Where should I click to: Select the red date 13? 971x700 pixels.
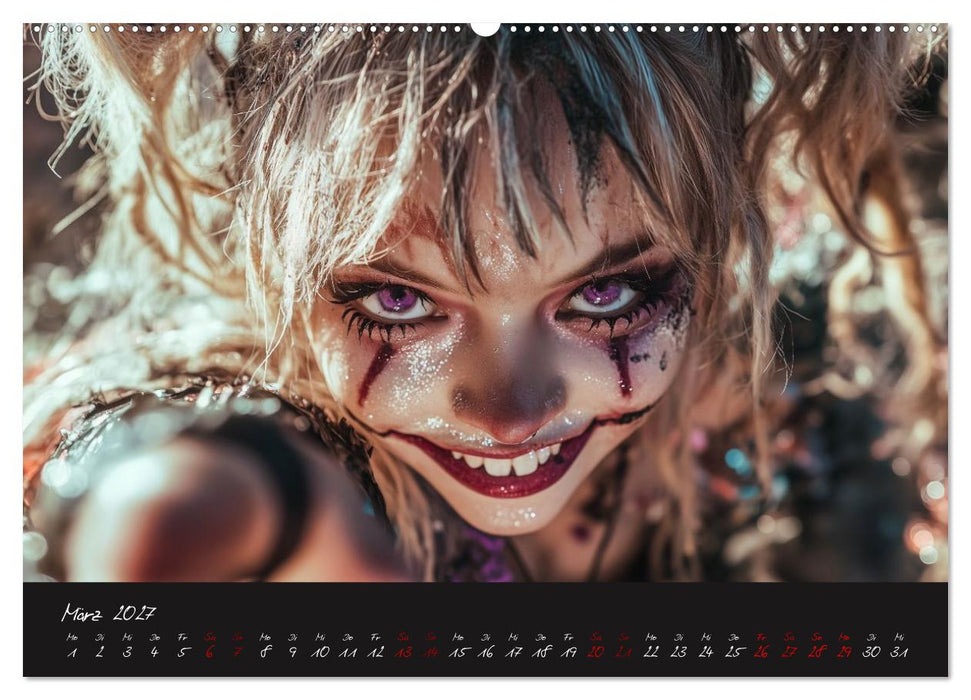[x=403, y=652]
